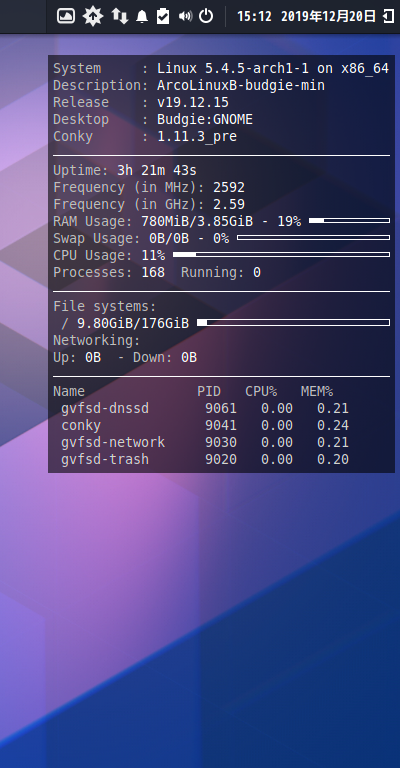This screenshot has width=400, height=768.
Task: Click MEM% value '0.20' for gvfsd-trash
Action: click(x=333, y=459)
